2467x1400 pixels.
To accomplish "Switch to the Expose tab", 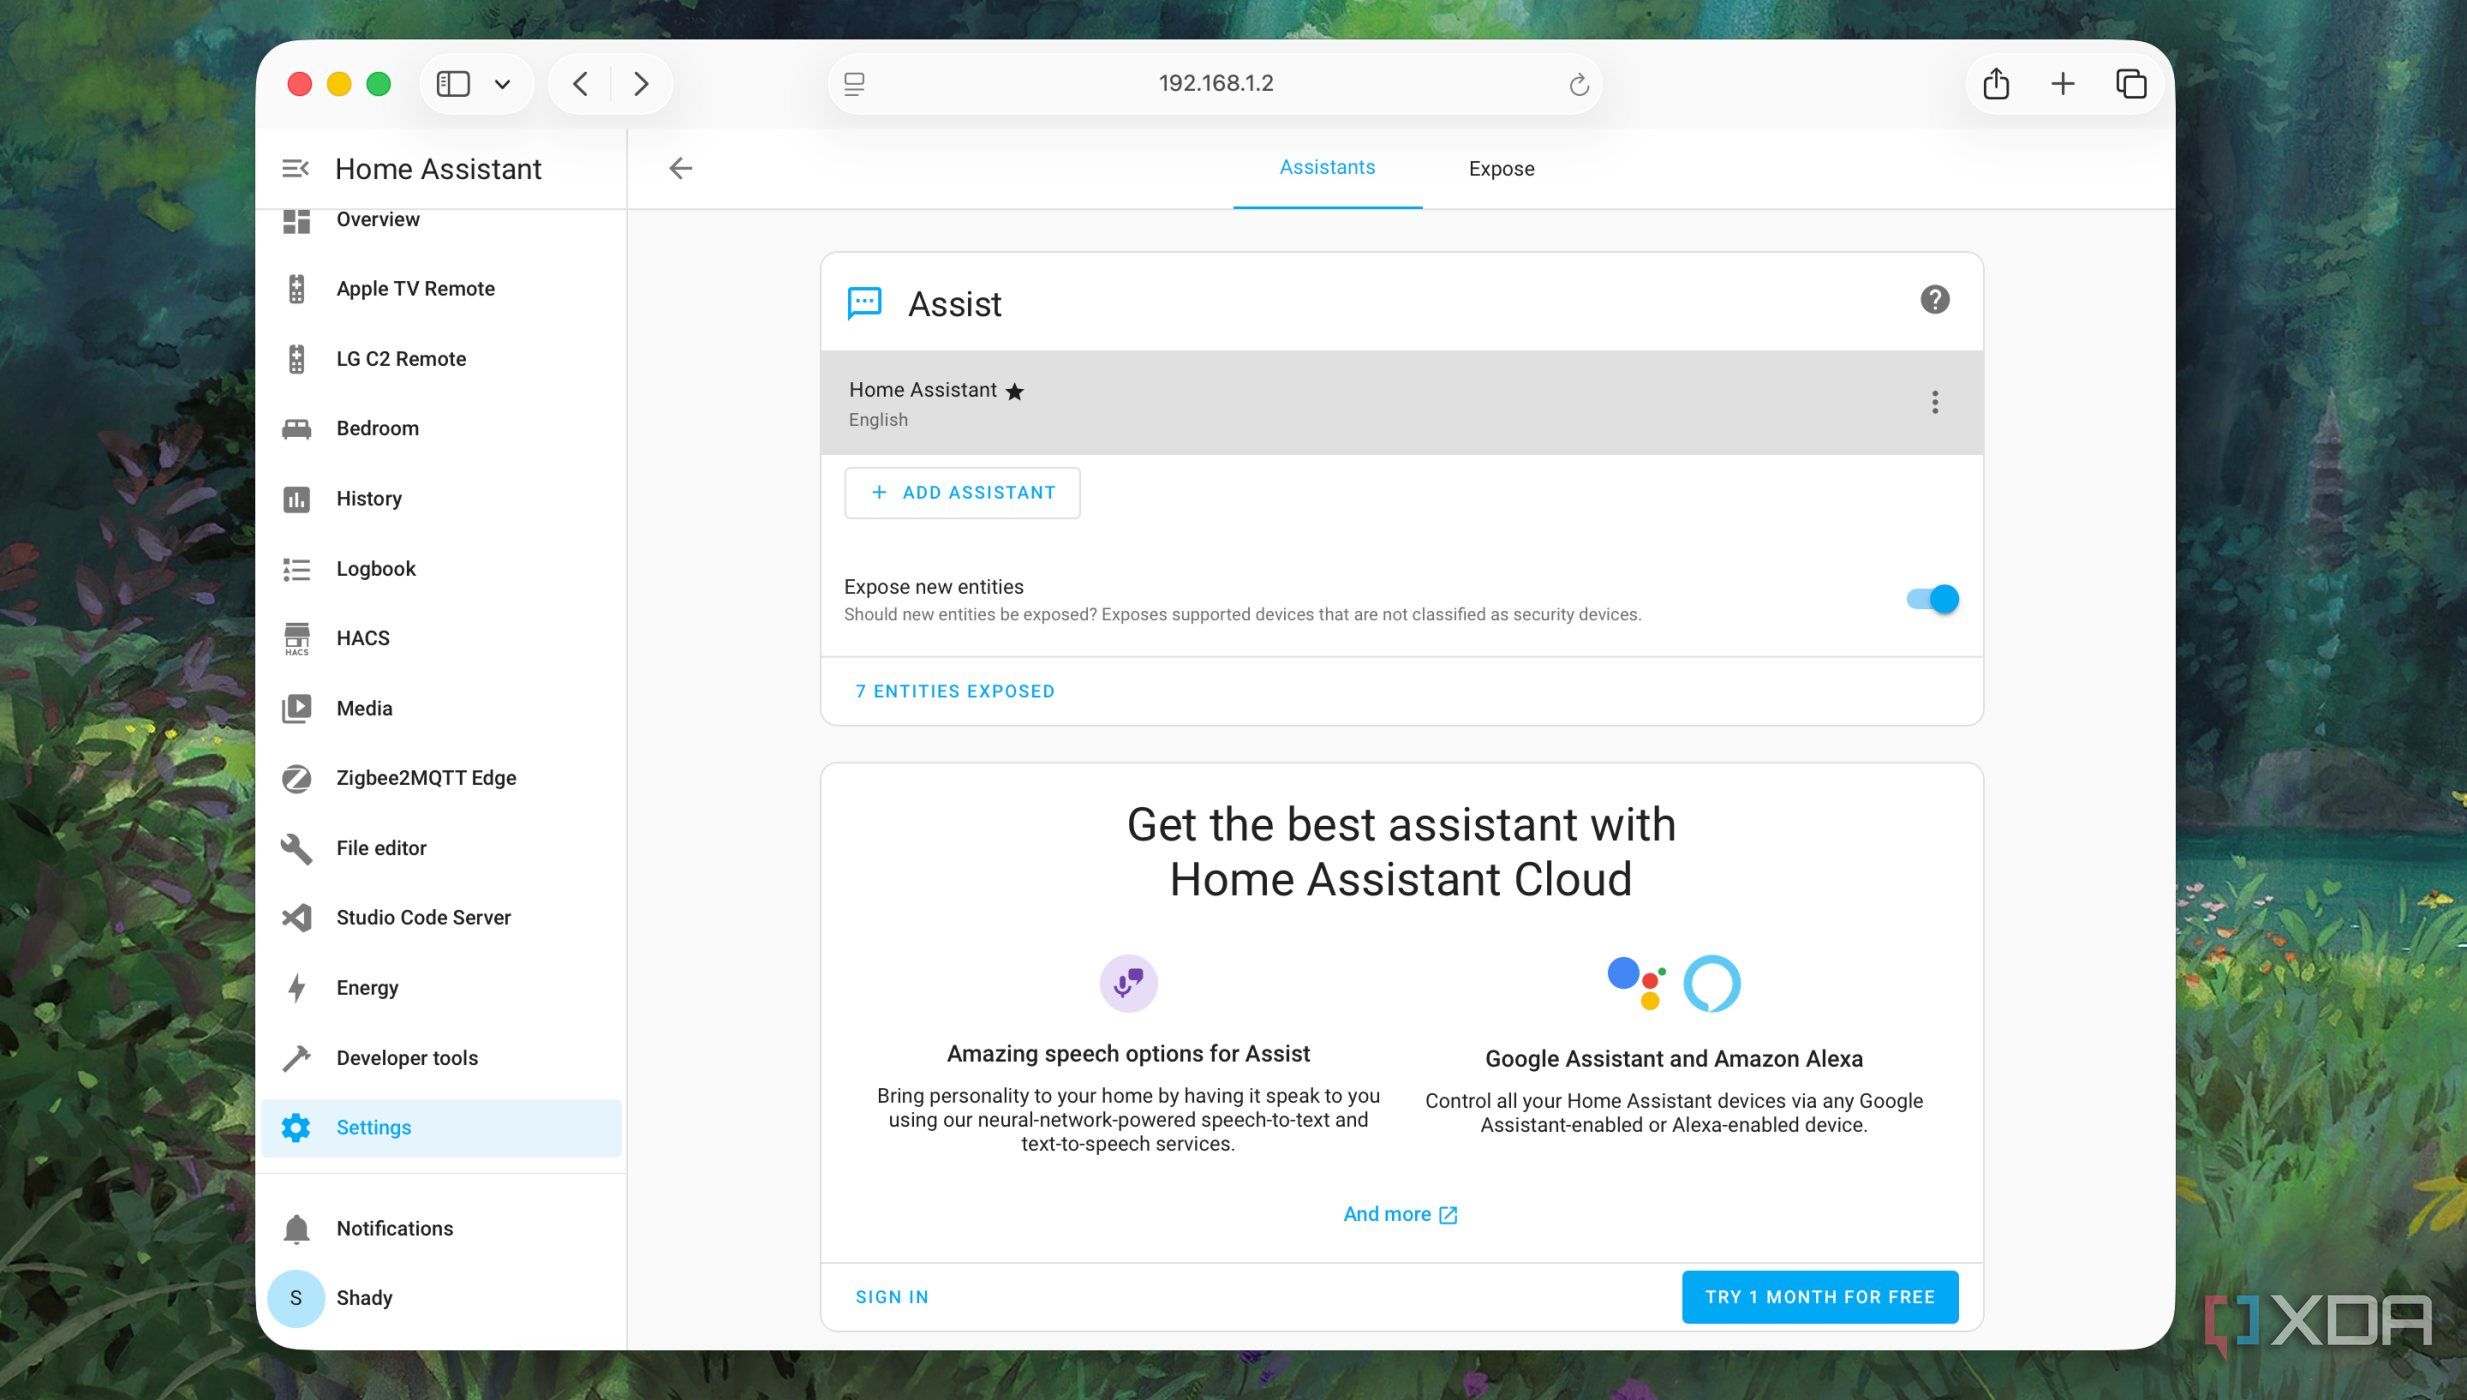I will [x=1501, y=169].
